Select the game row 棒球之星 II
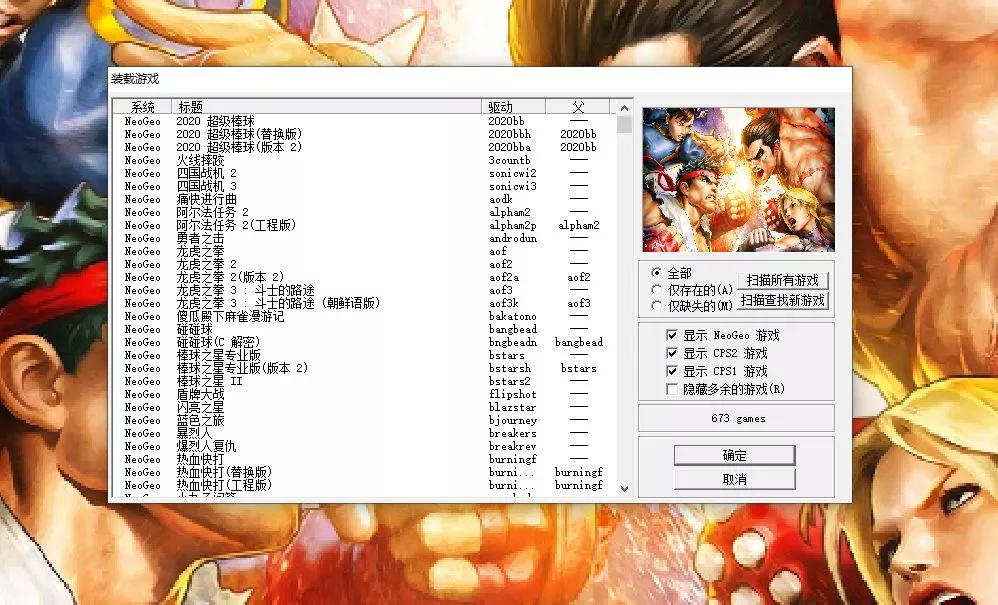998x605 pixels. (365, 381)
